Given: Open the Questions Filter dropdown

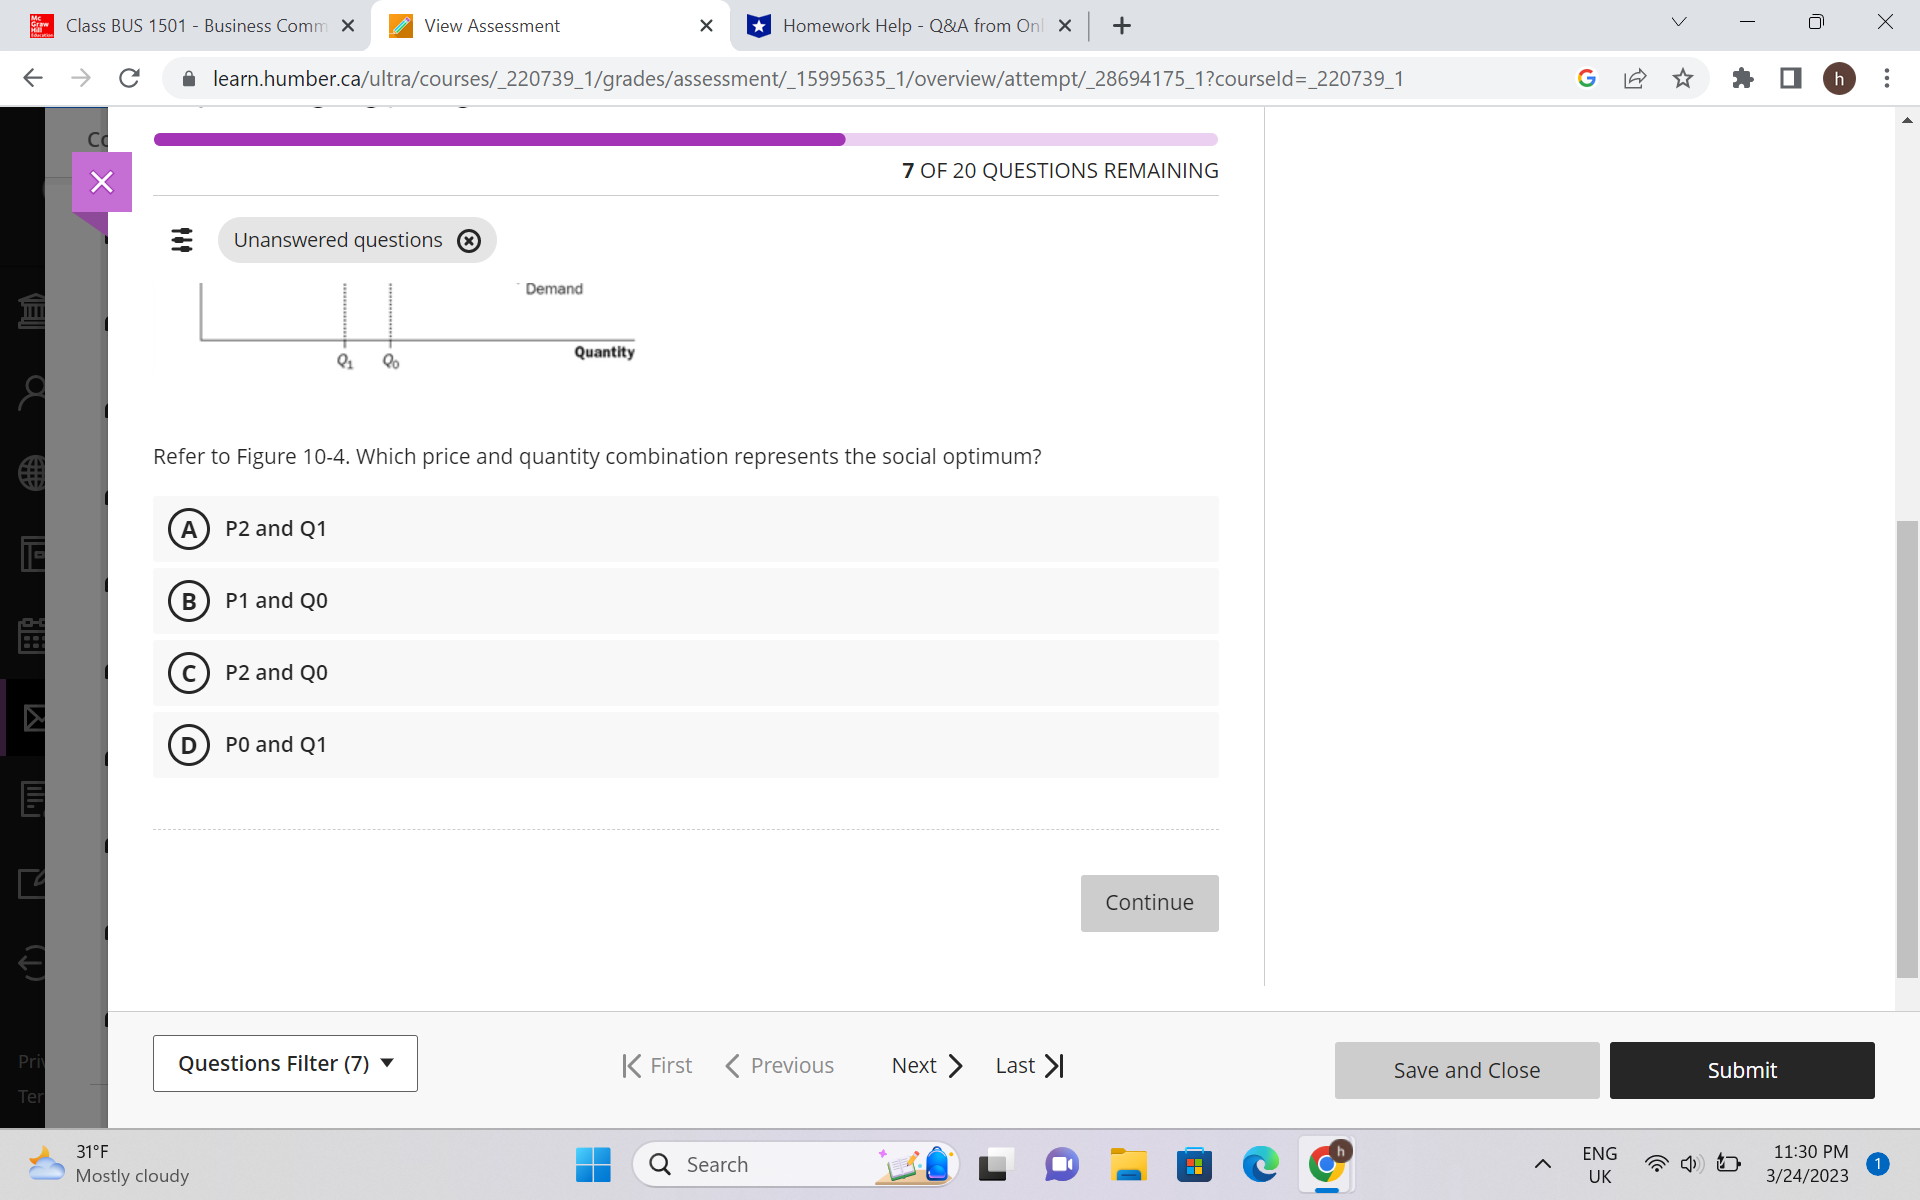Looking at the screenshot, I should coord(285,1063).
